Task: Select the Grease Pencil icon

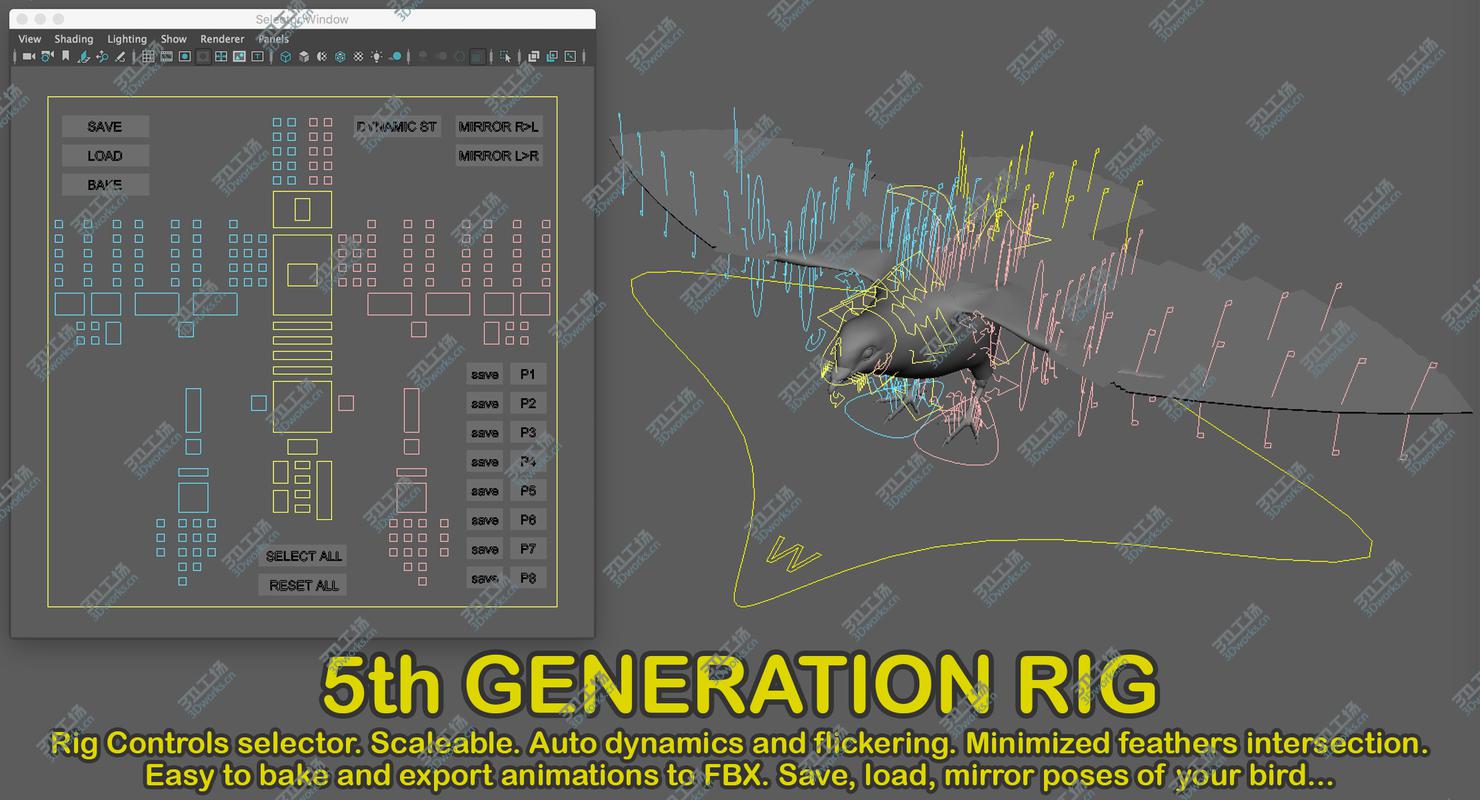Action: point(120,57)
